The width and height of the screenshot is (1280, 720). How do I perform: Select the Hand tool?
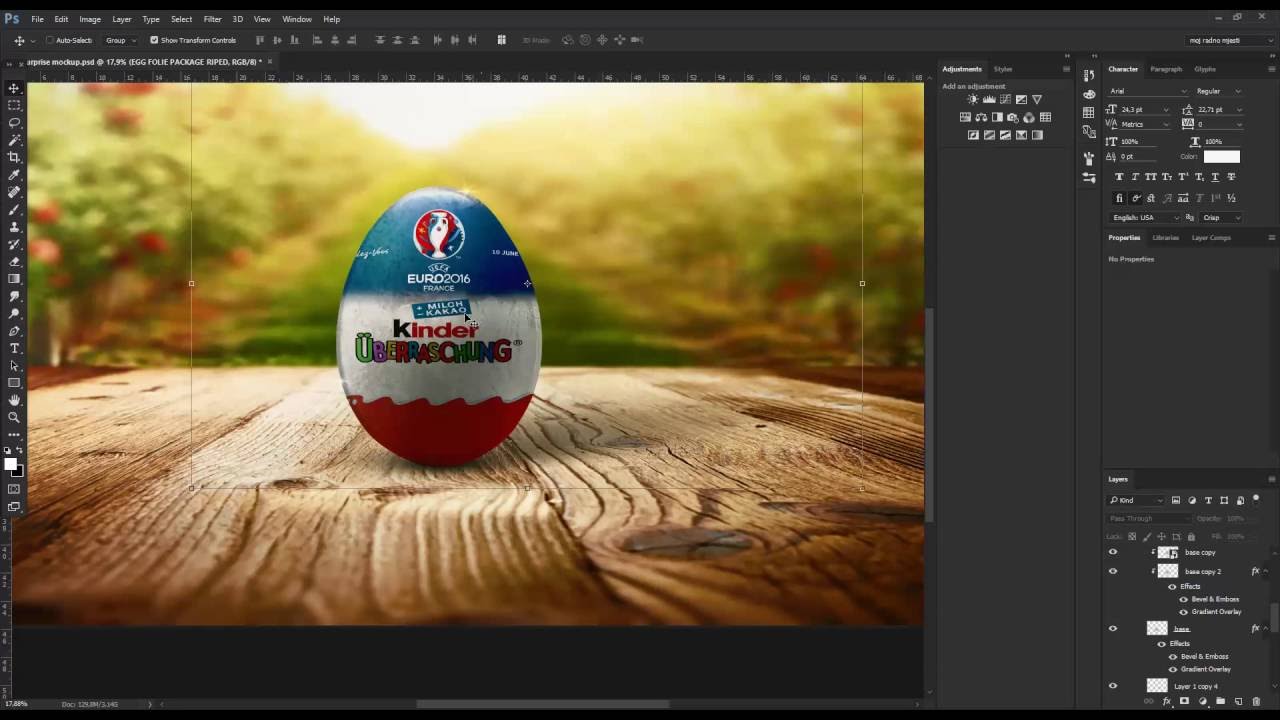(x=14, y=400)
